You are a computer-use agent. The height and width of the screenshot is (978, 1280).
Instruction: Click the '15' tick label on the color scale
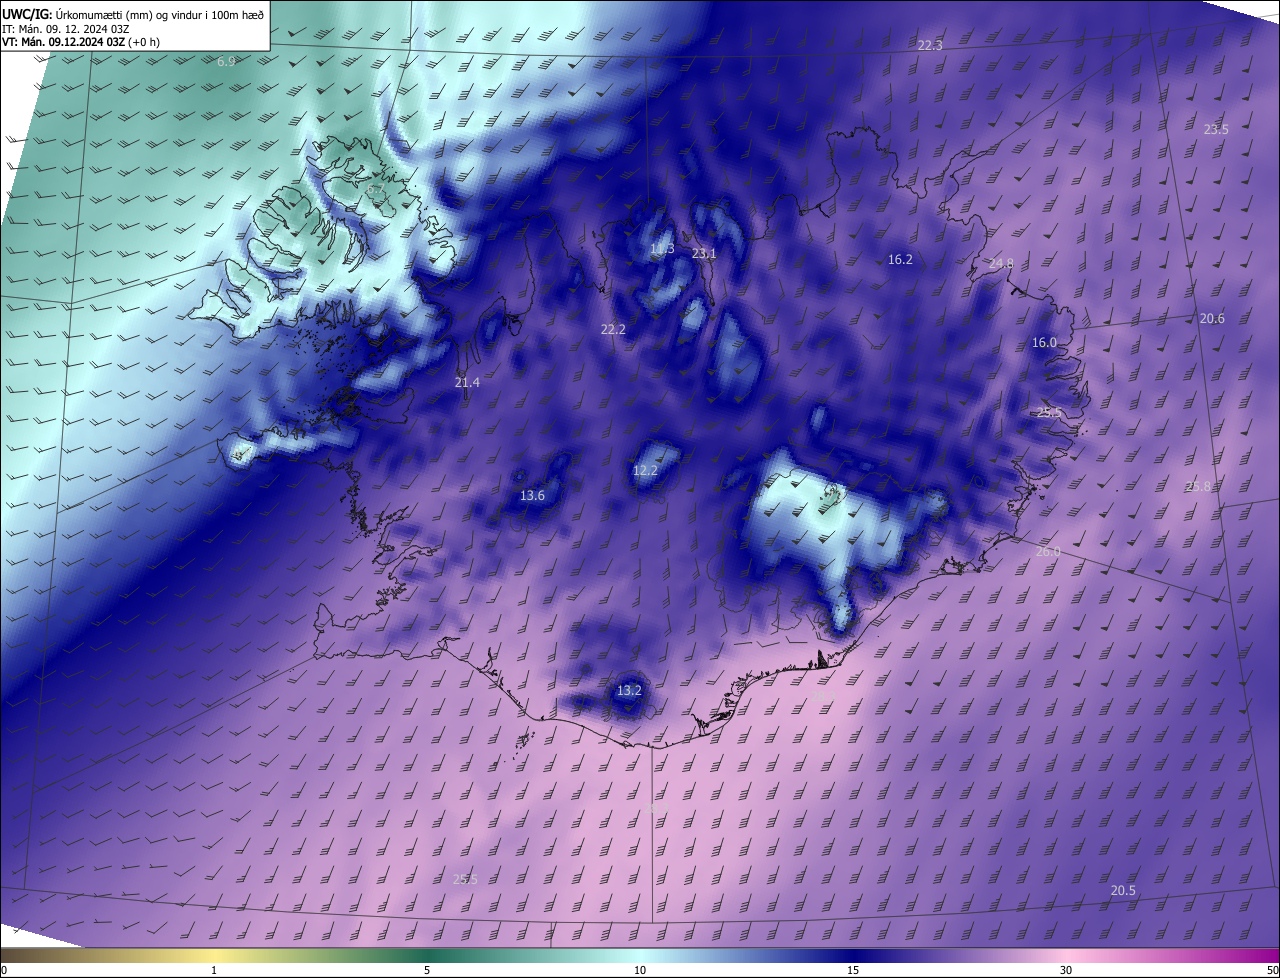[x=853, y=970]
